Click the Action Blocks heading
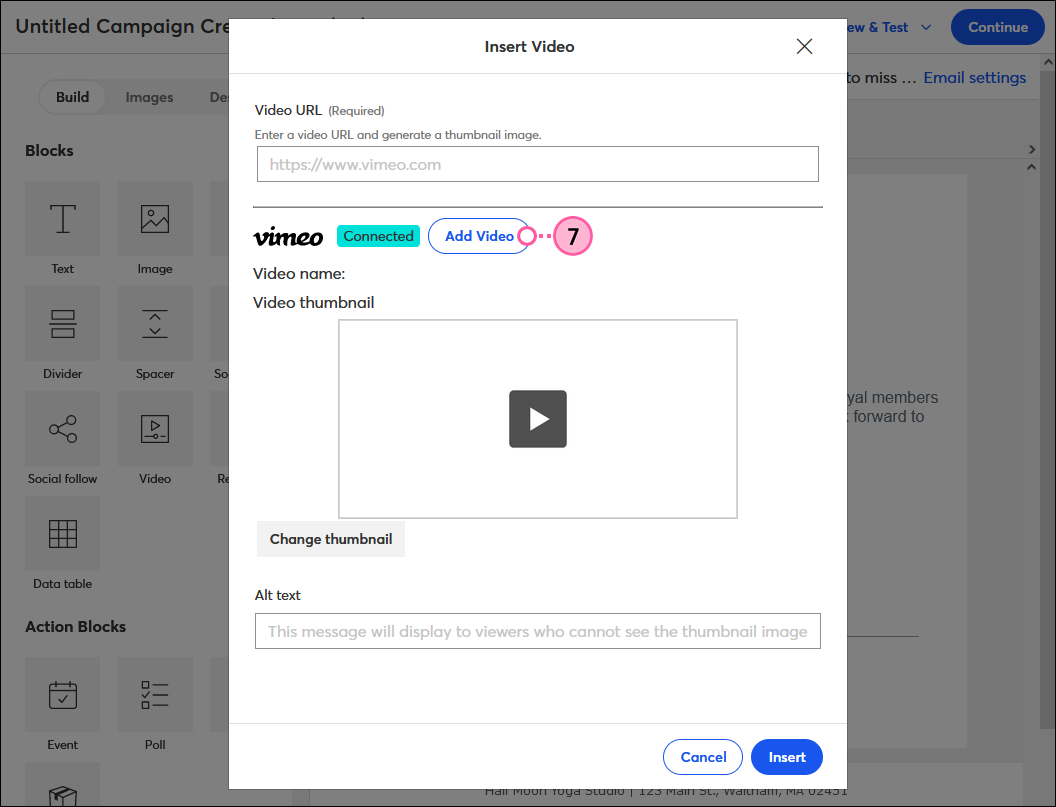Screen dimensions: 1056x807 75,626
